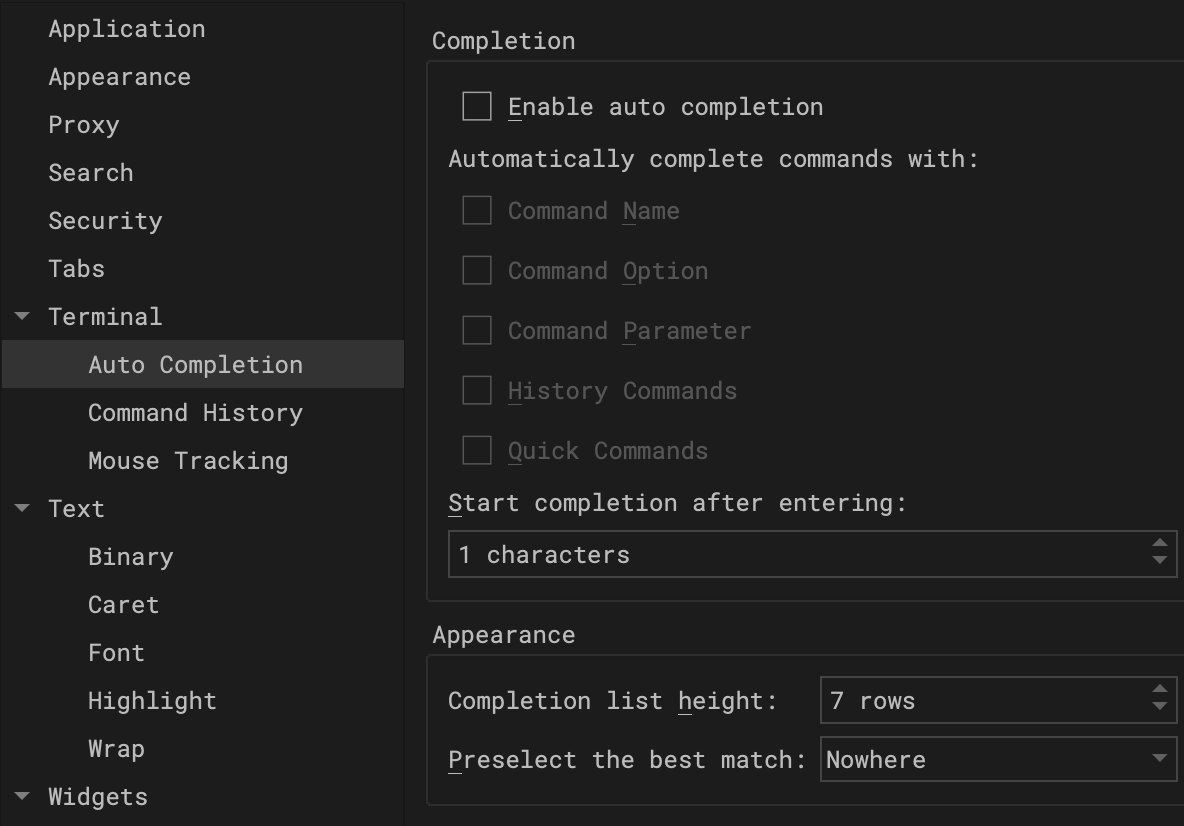Toggle the Command Name checkbox
This screenshot has height=826, width=1184.
[477, 211]
